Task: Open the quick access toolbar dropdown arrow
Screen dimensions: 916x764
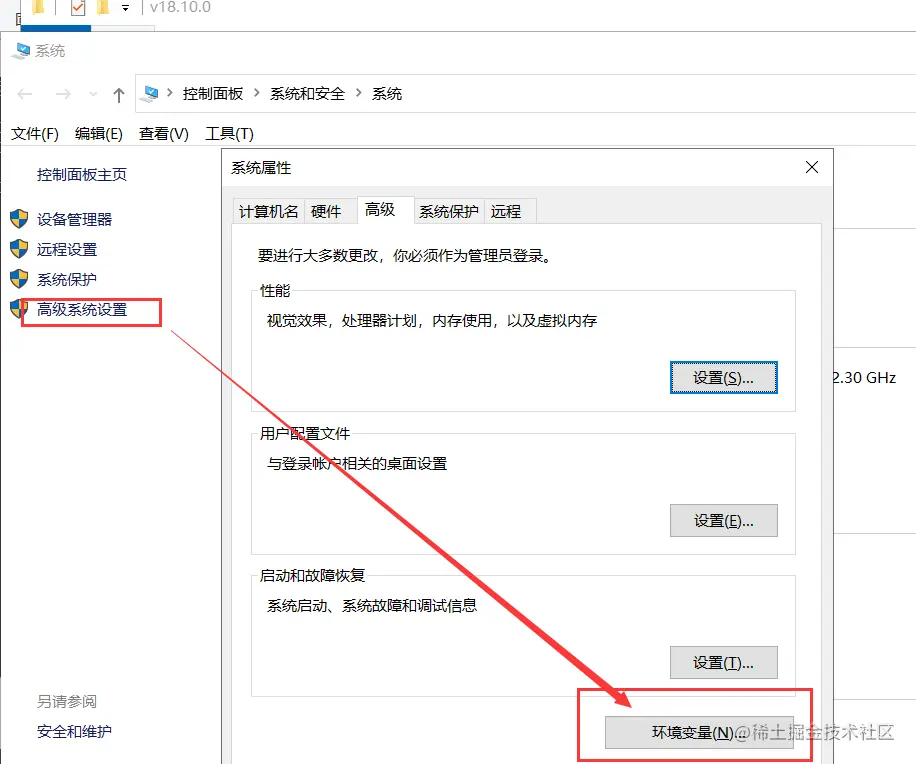Action: click(125, 8)
